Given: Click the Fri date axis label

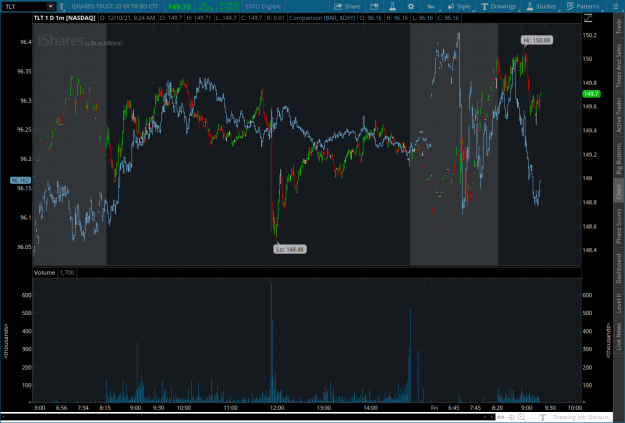Looking at the screenshot, I should point(434,408).
